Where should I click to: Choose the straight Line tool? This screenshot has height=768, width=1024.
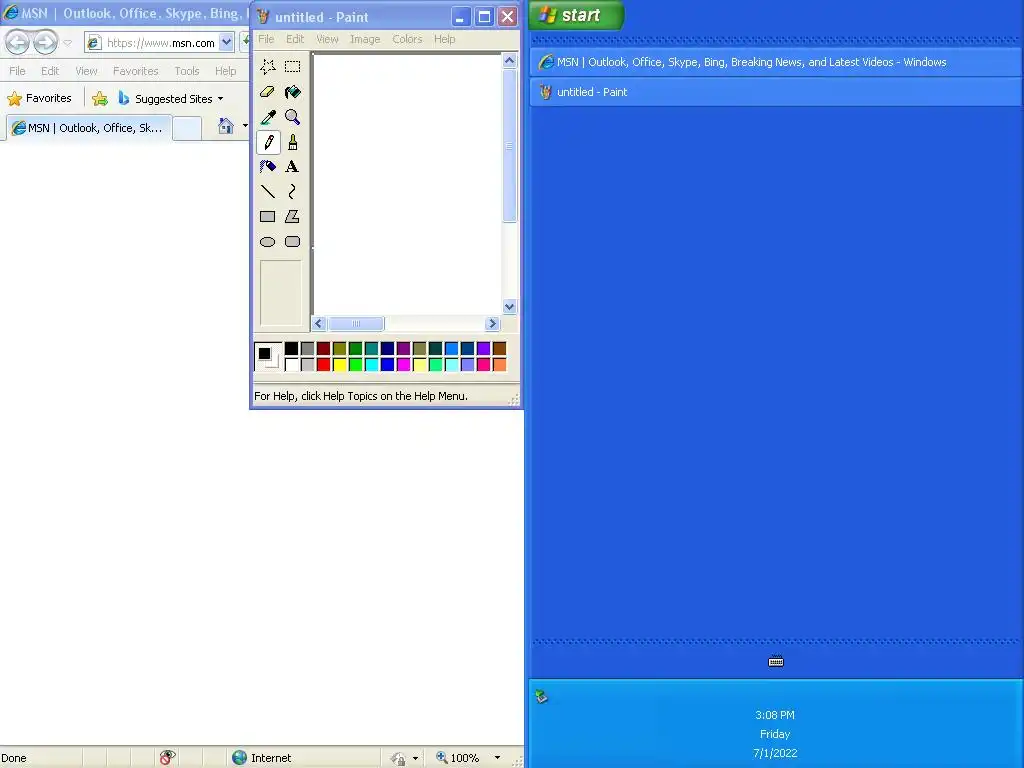pyautogui.click(x=268, y=191)
